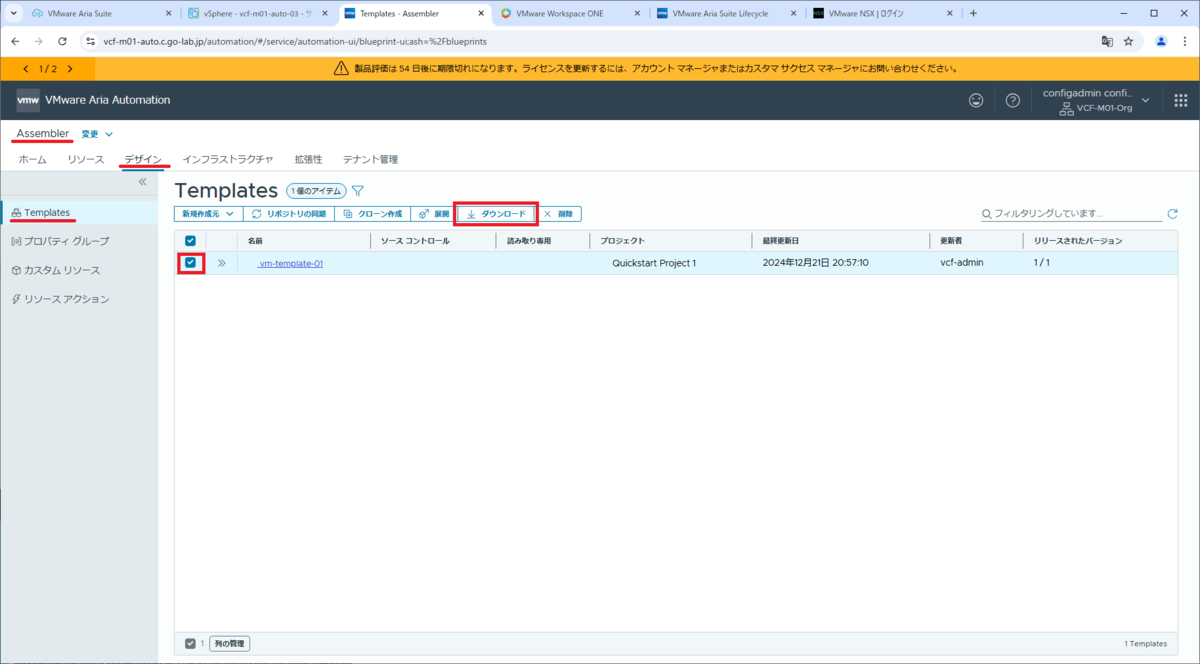Close the VMware Workspace ONE tab
This screenshot has height=664, width=1200.
(639, 14)
